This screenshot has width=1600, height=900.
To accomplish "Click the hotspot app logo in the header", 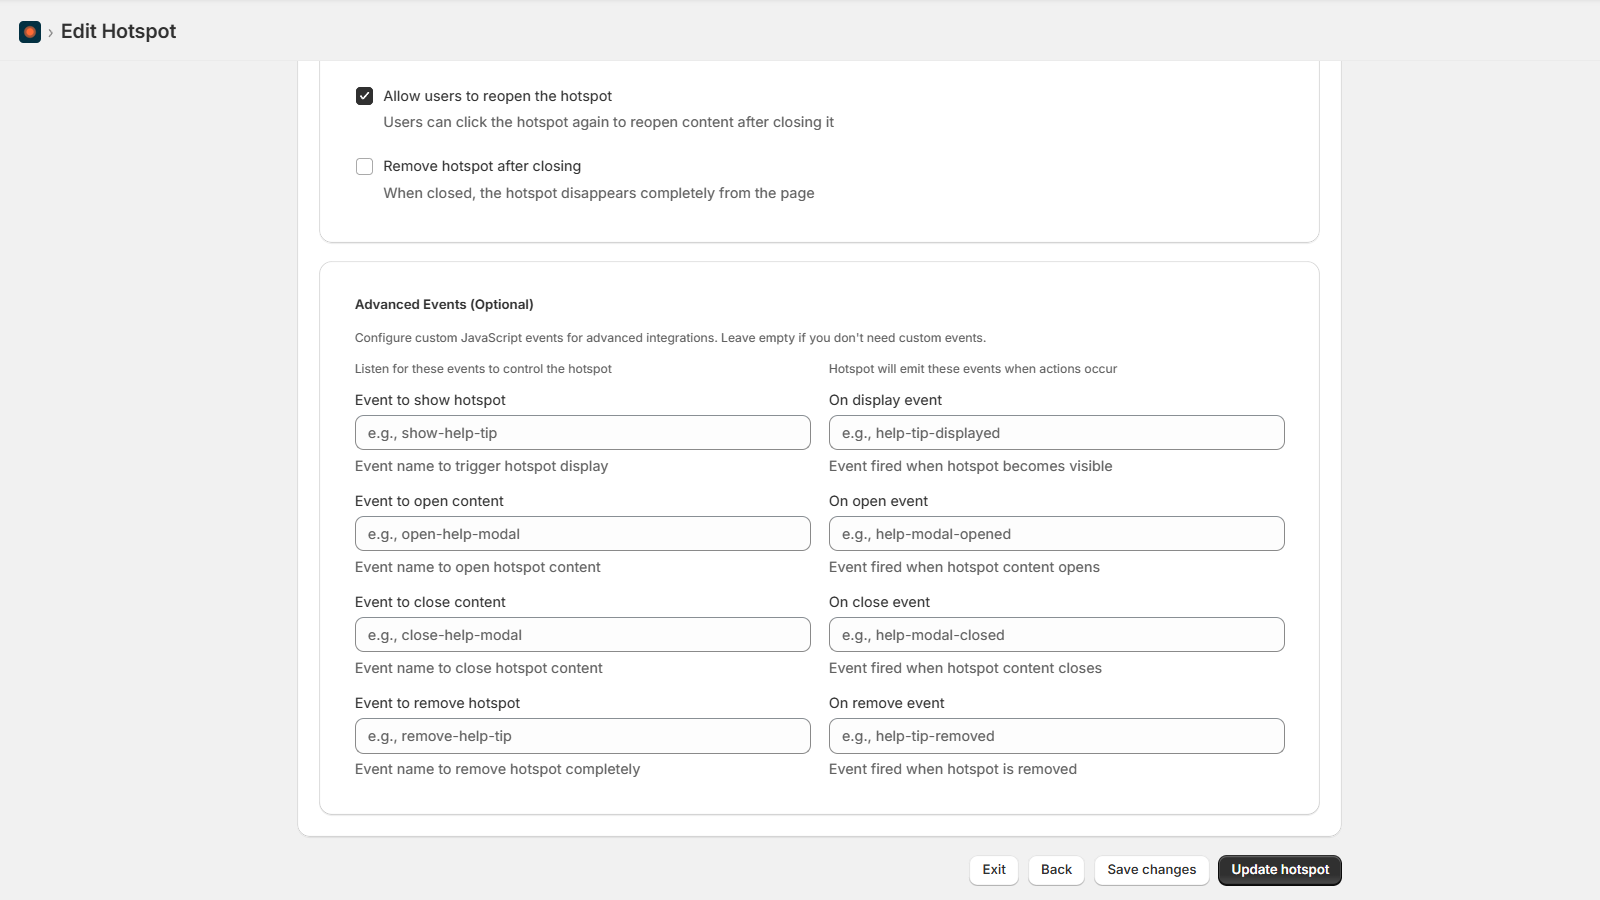I will point(28,31).
